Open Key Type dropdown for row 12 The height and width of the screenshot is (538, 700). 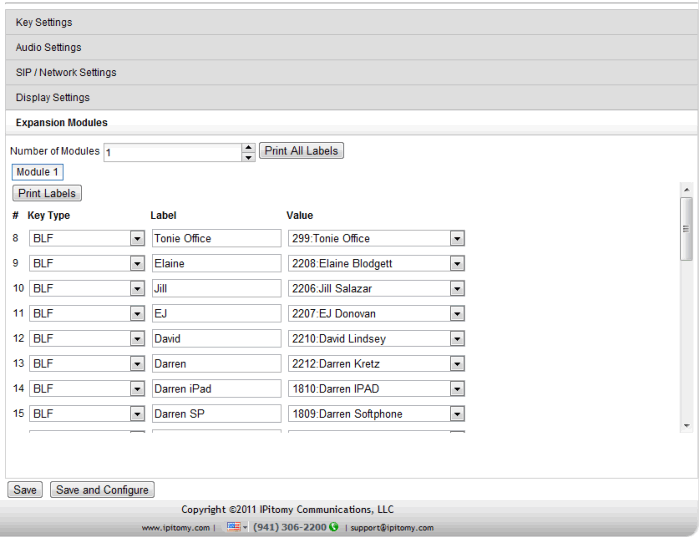(87, 338)
